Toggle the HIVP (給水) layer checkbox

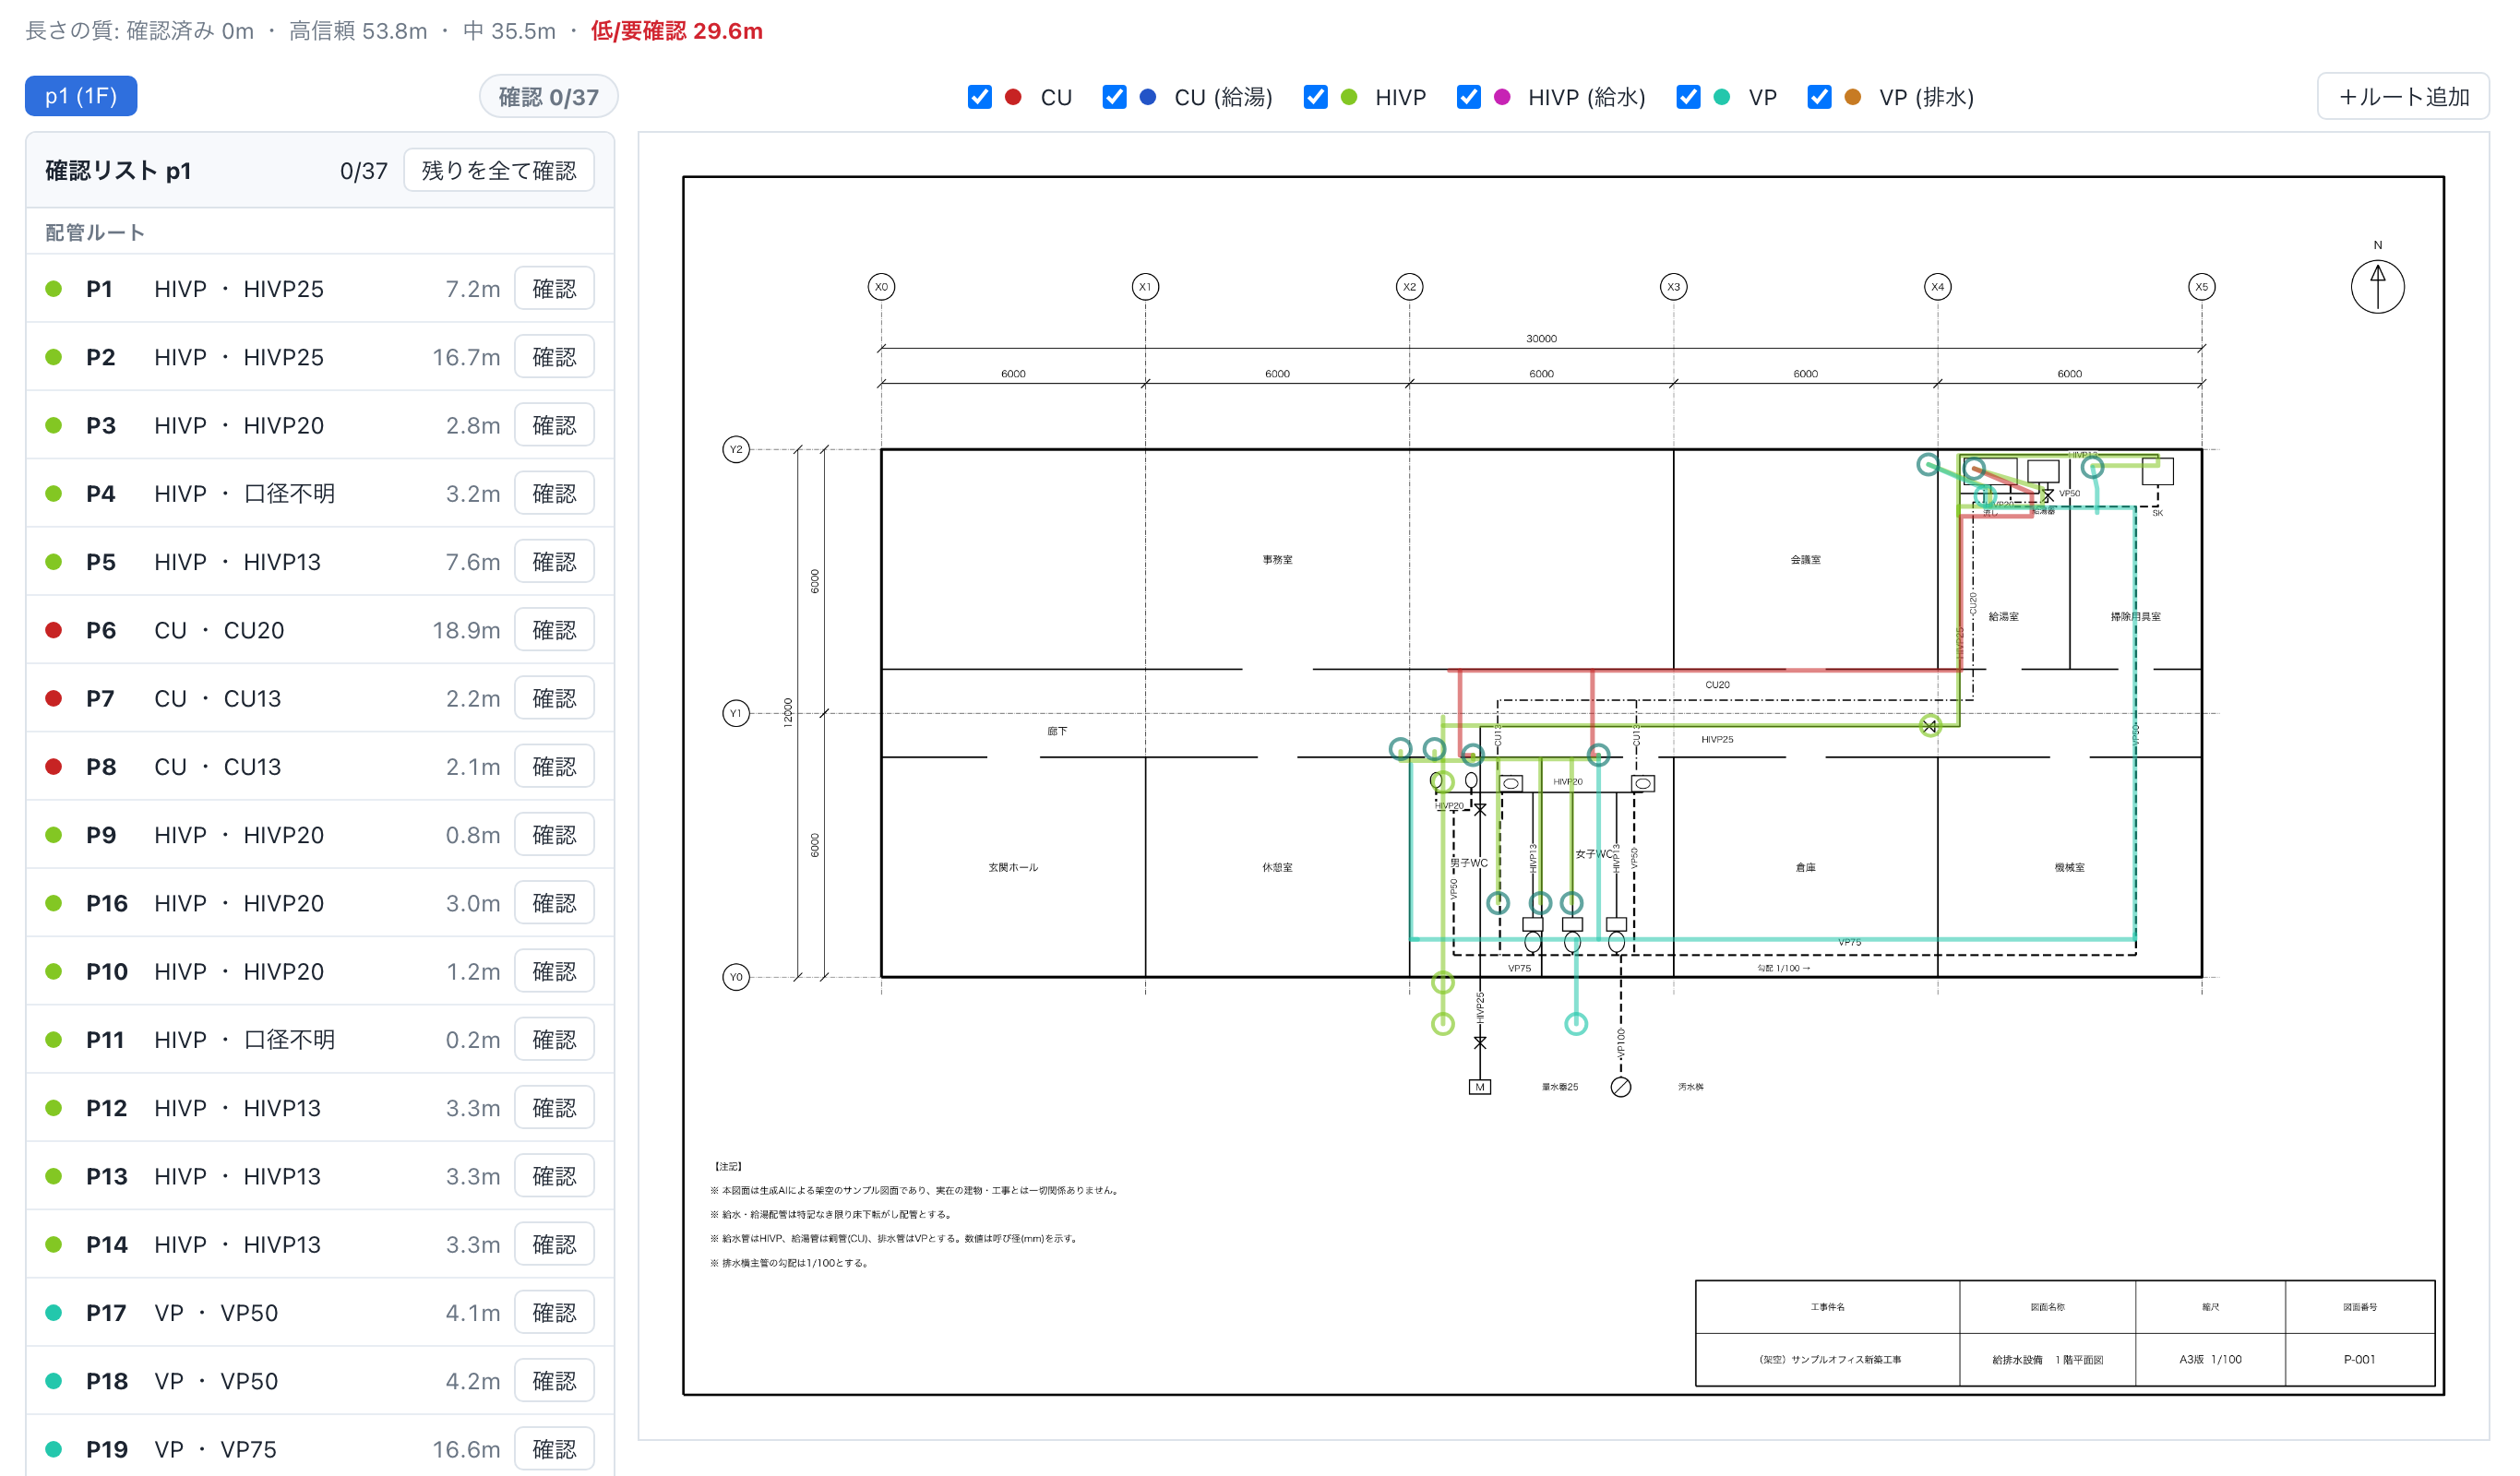point(1468,97)
